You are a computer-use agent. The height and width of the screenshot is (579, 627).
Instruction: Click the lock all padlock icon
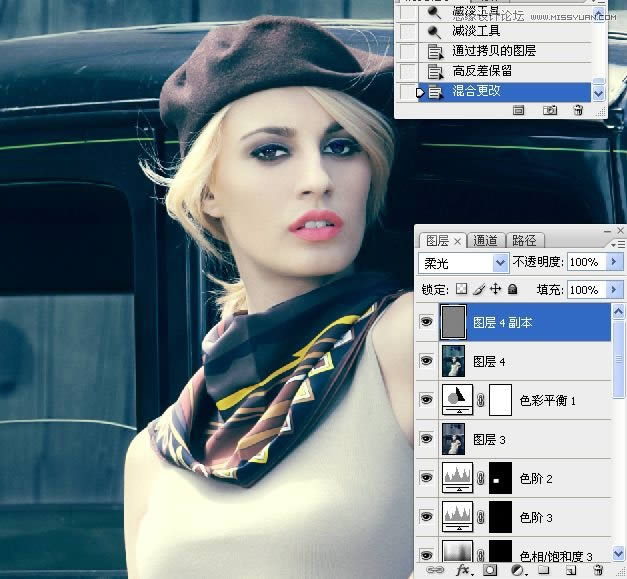coord(512,290)
